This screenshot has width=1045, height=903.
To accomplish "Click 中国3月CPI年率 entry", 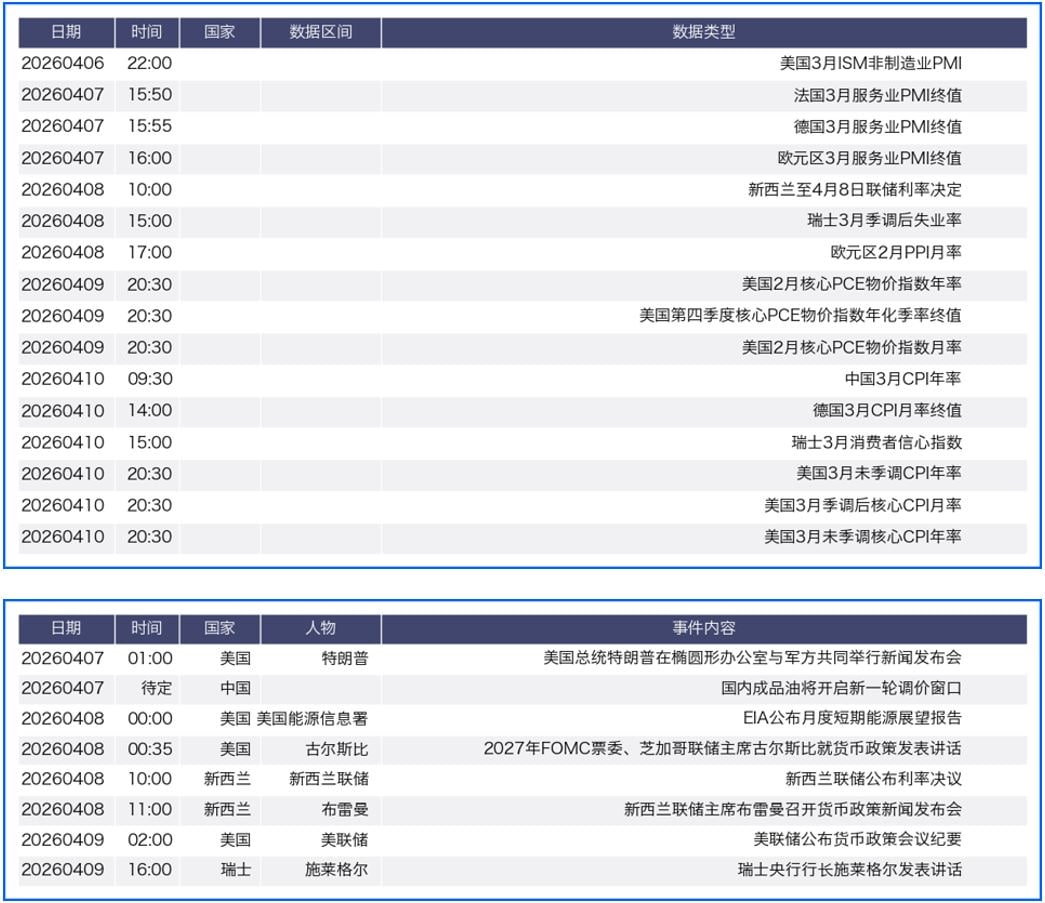I will 902,379.
